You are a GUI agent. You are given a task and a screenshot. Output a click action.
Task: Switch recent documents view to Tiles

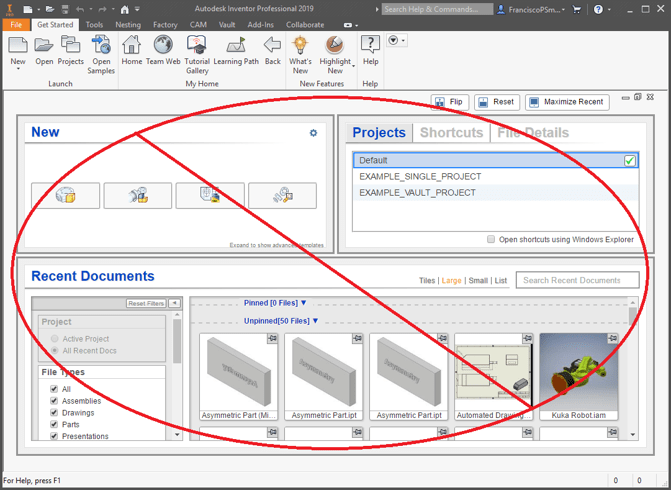(427, 280)
